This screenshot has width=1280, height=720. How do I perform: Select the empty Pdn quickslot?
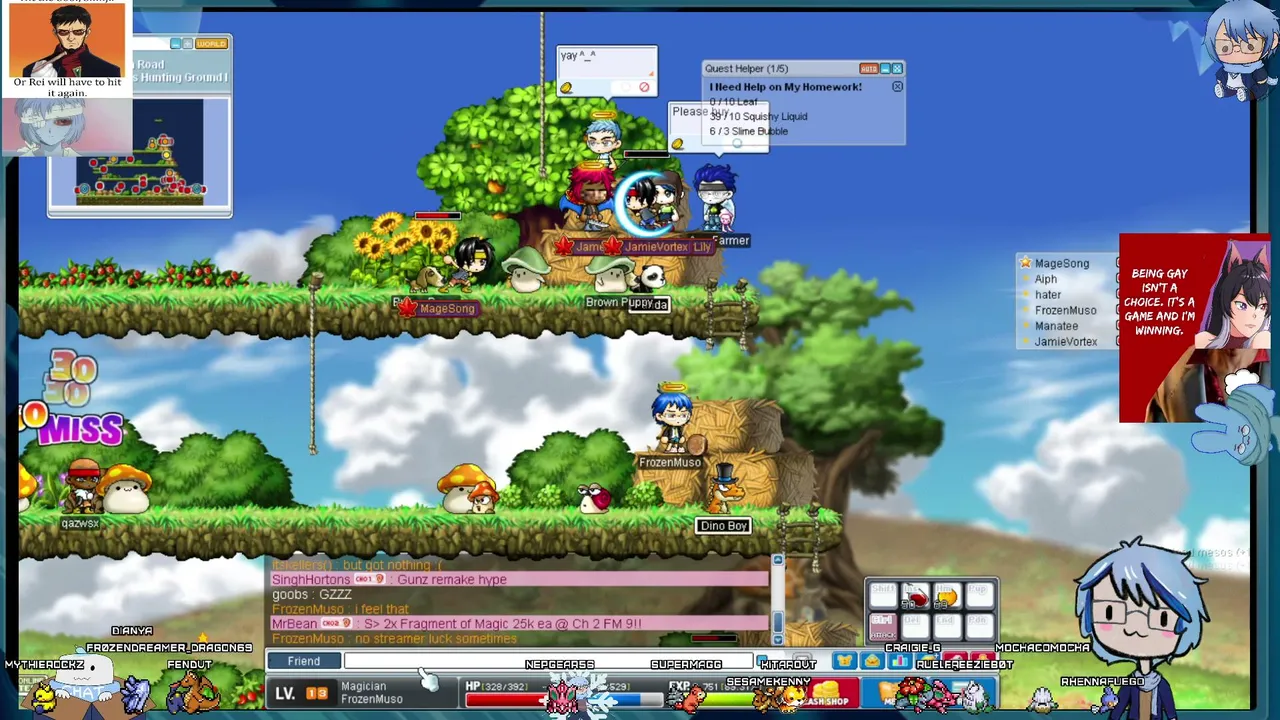978,626
